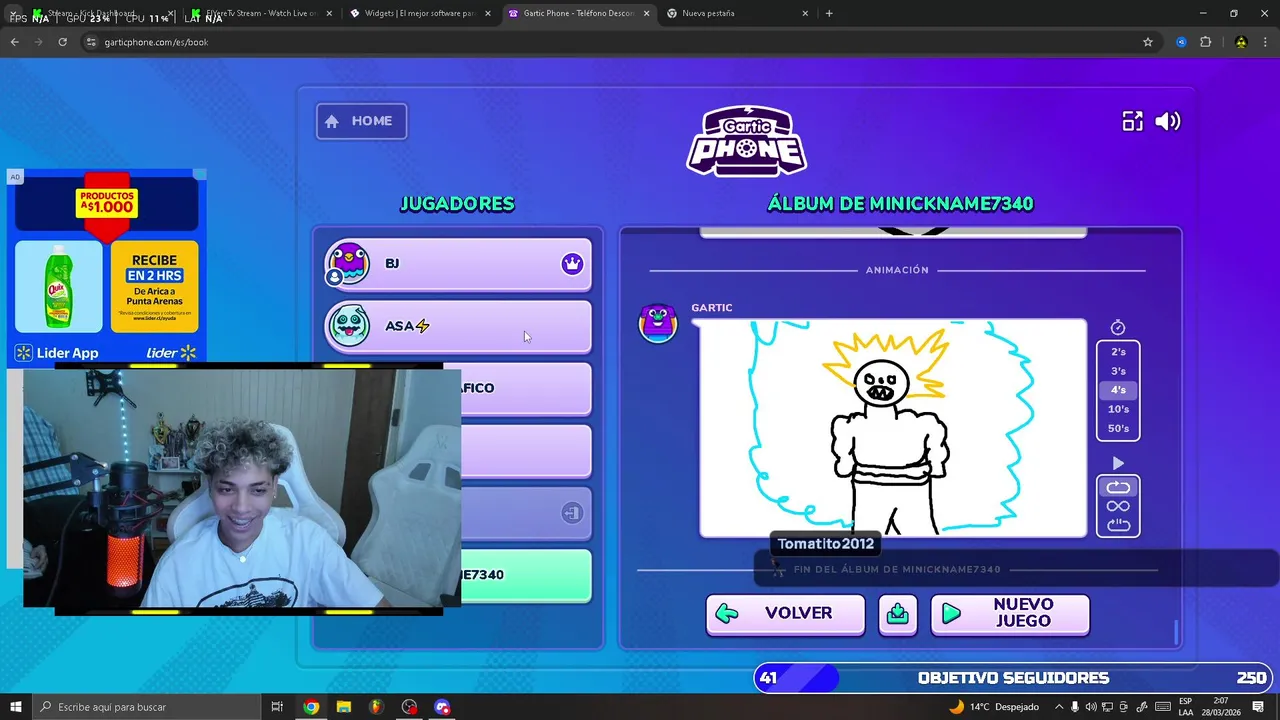Open the Chrome three-dot menu
1280x720 pixels.
[1265, 42]
